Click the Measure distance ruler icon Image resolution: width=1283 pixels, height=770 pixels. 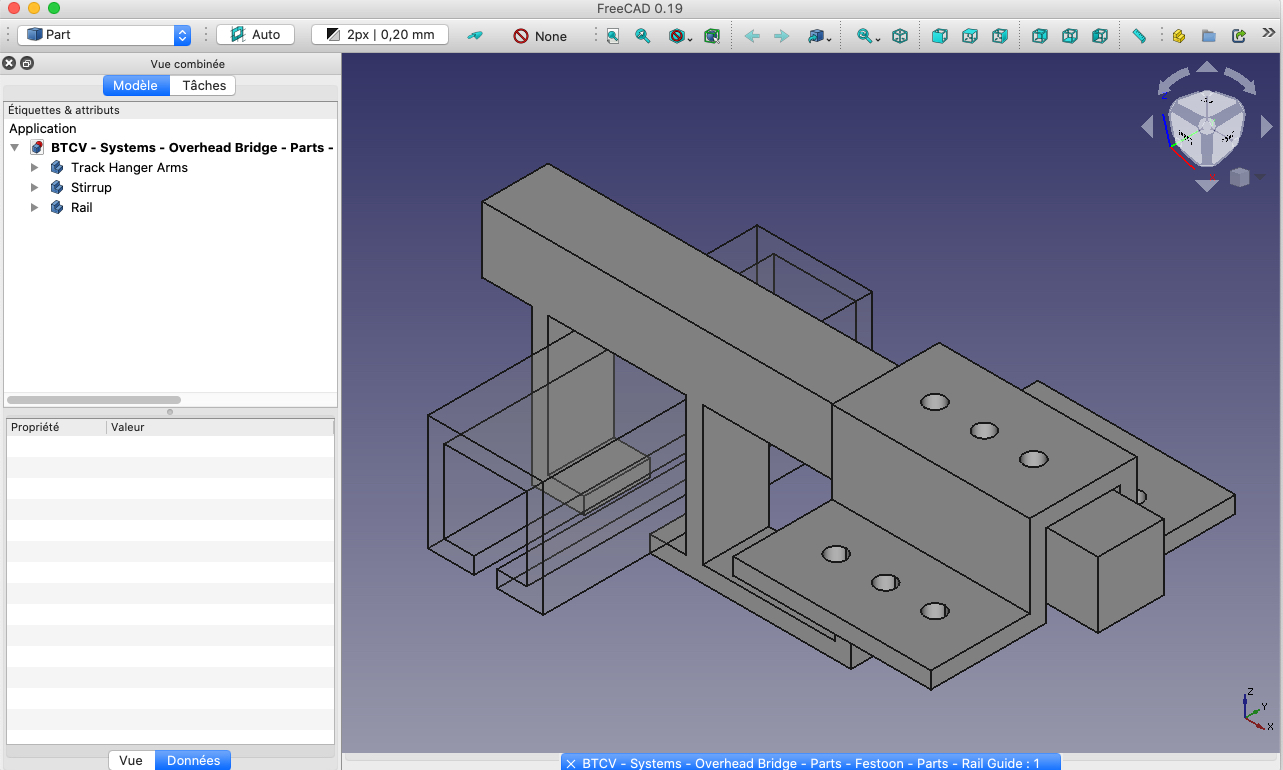click(x=1139, y=36)
